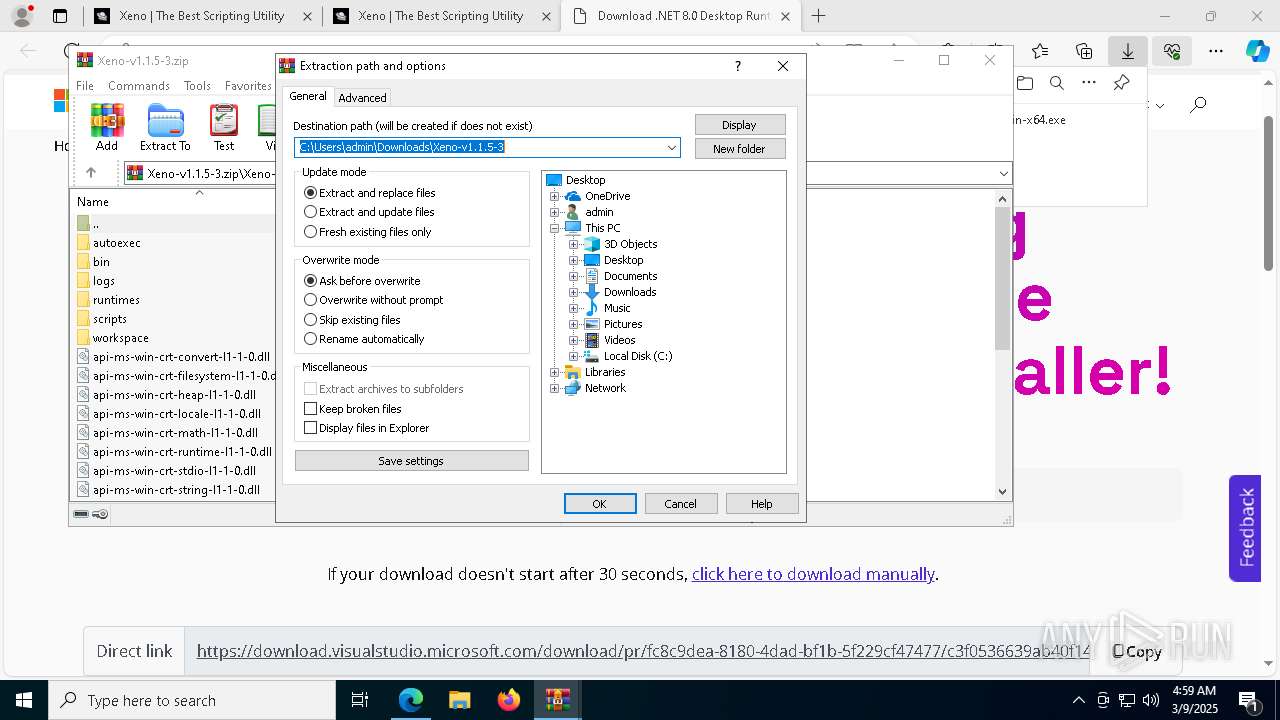Select Rename automatically option
The image size is (1280, 720).
(x=364, y=339)
